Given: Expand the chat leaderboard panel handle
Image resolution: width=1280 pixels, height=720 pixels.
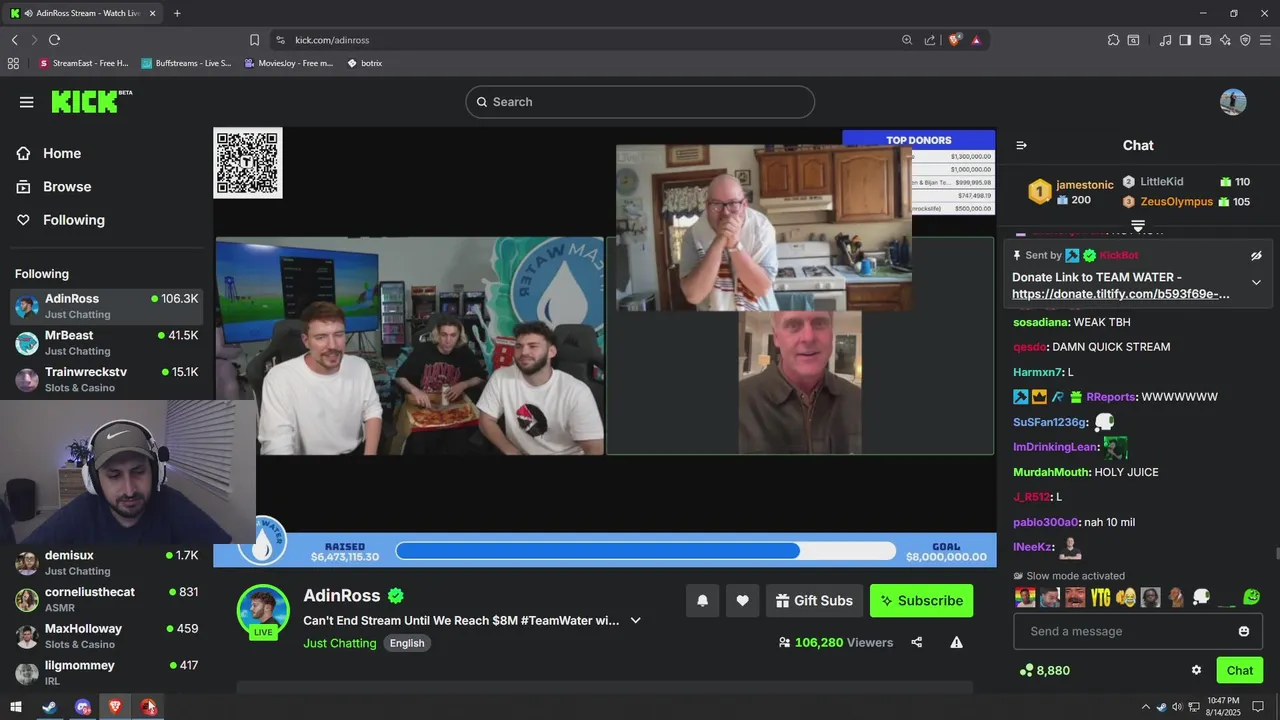Looking at the screenshot, I should (x=1138, y=225).
